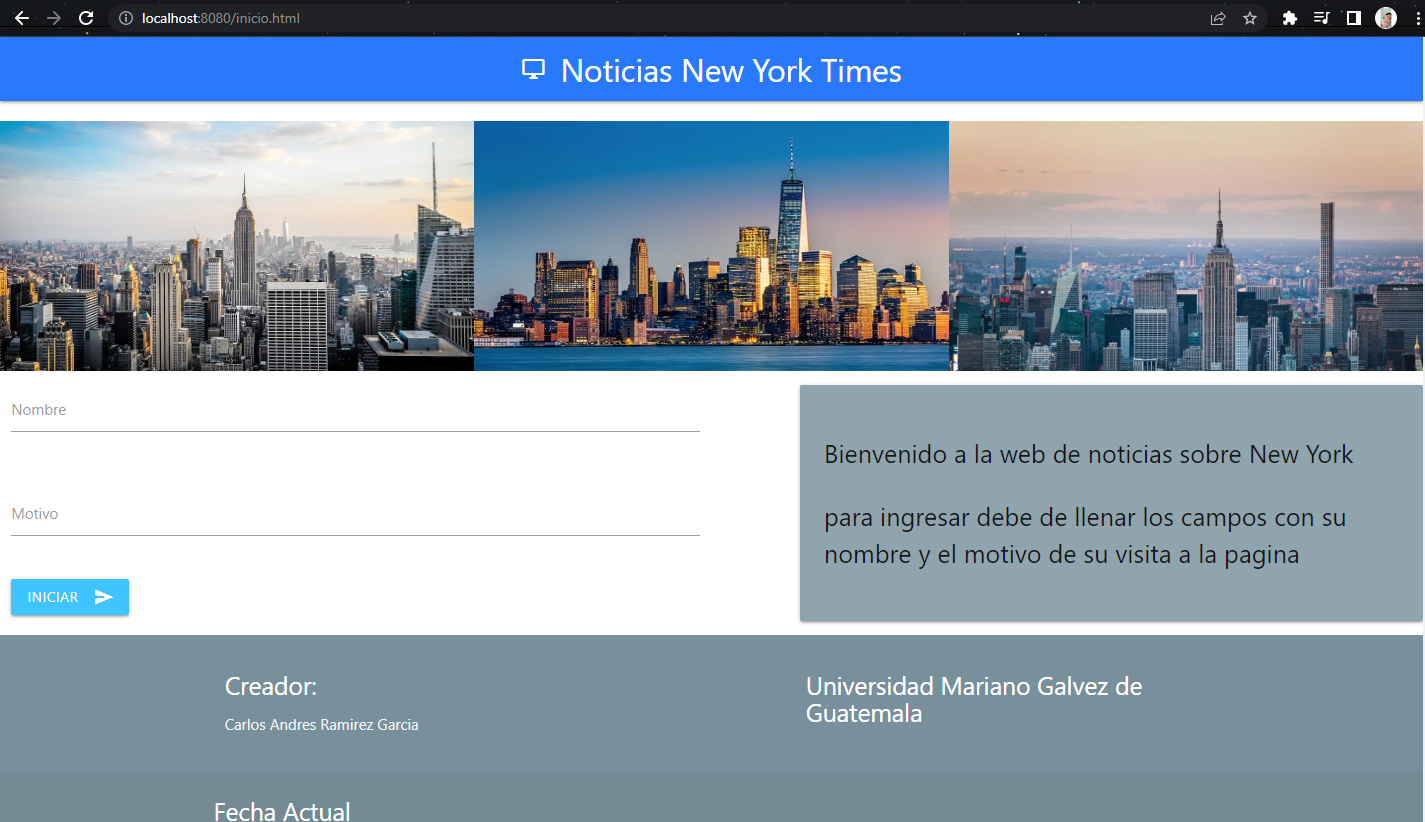Click the share icon in the address bar

pyautogui.click(x=1216, y=17)
